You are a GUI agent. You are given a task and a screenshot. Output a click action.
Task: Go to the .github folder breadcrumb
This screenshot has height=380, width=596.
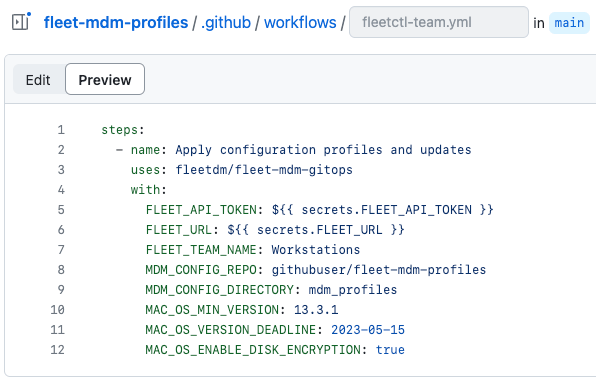click(226, 22)
